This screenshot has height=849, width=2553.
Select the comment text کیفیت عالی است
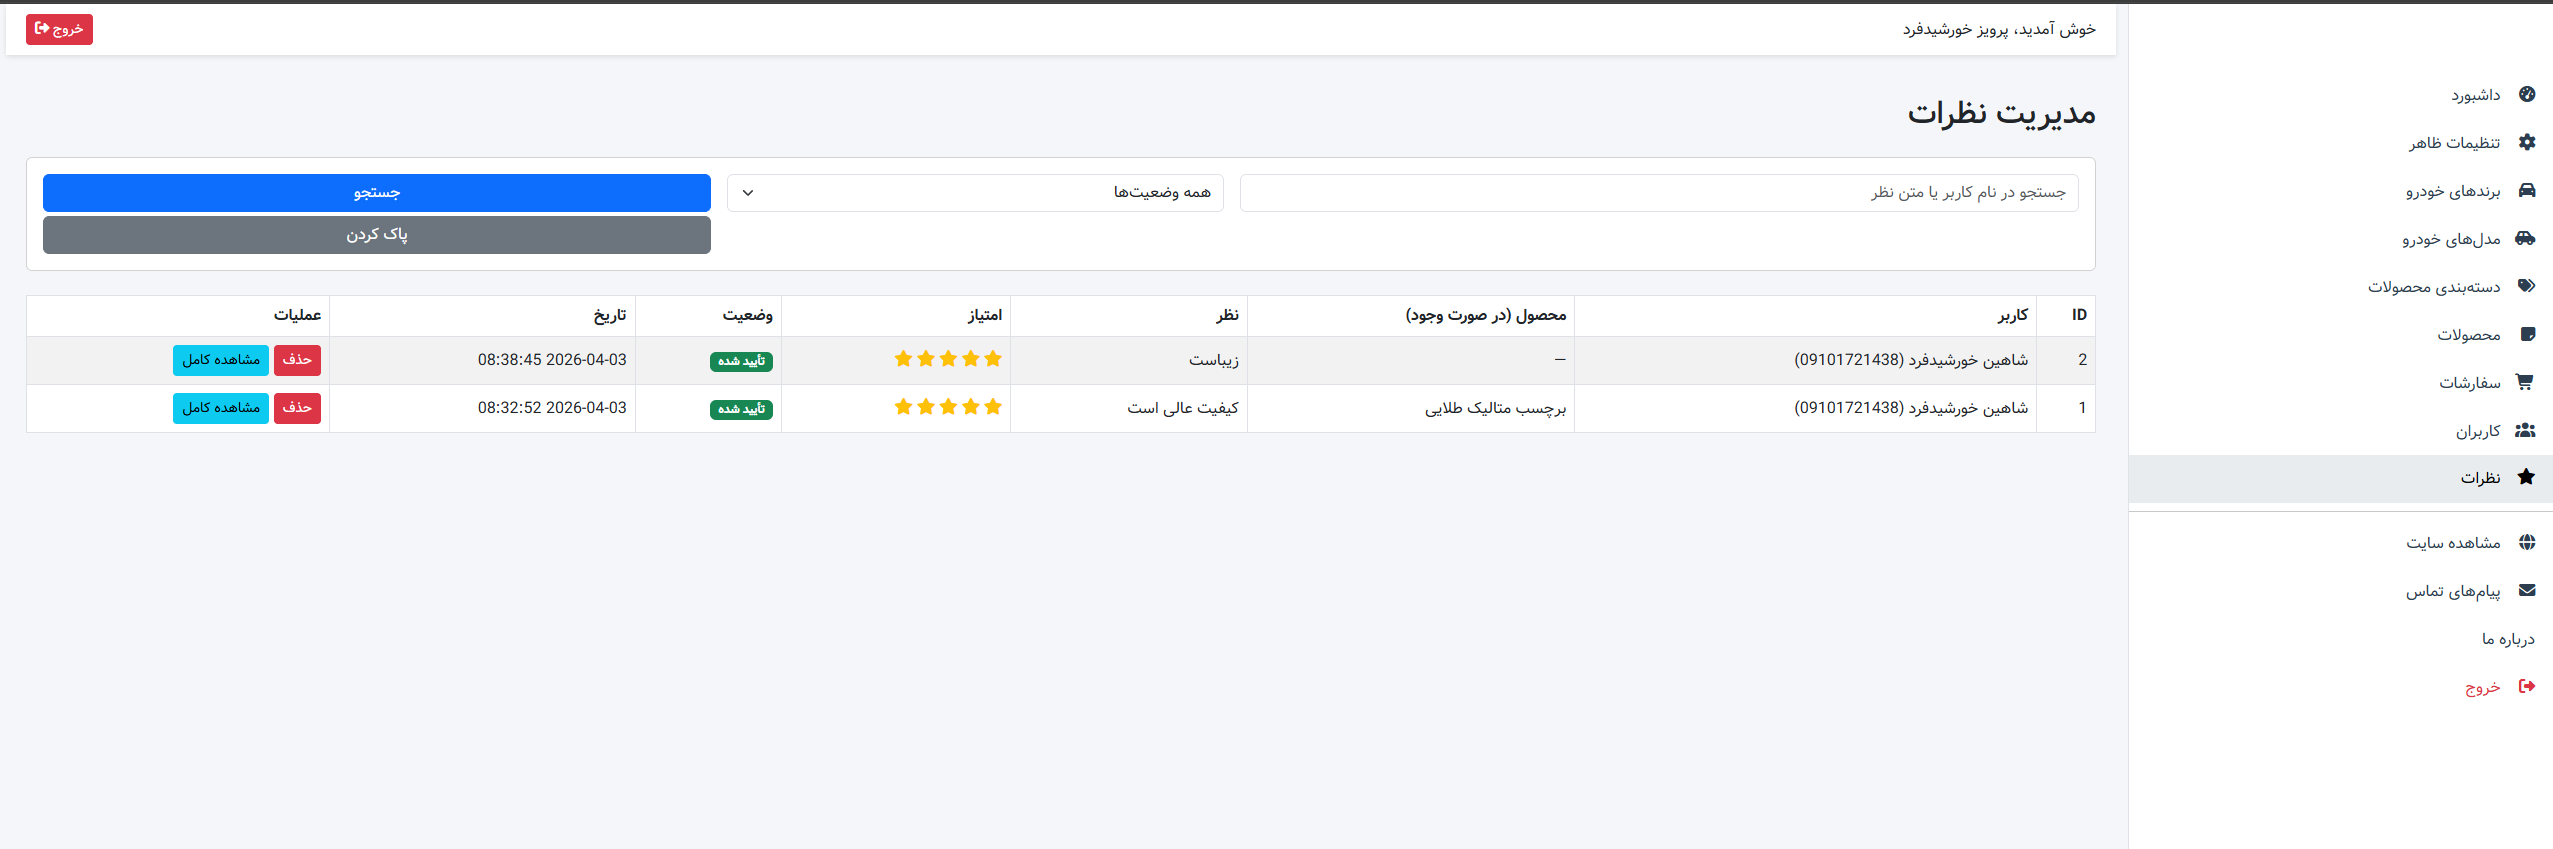click(x=1183, y=408)
